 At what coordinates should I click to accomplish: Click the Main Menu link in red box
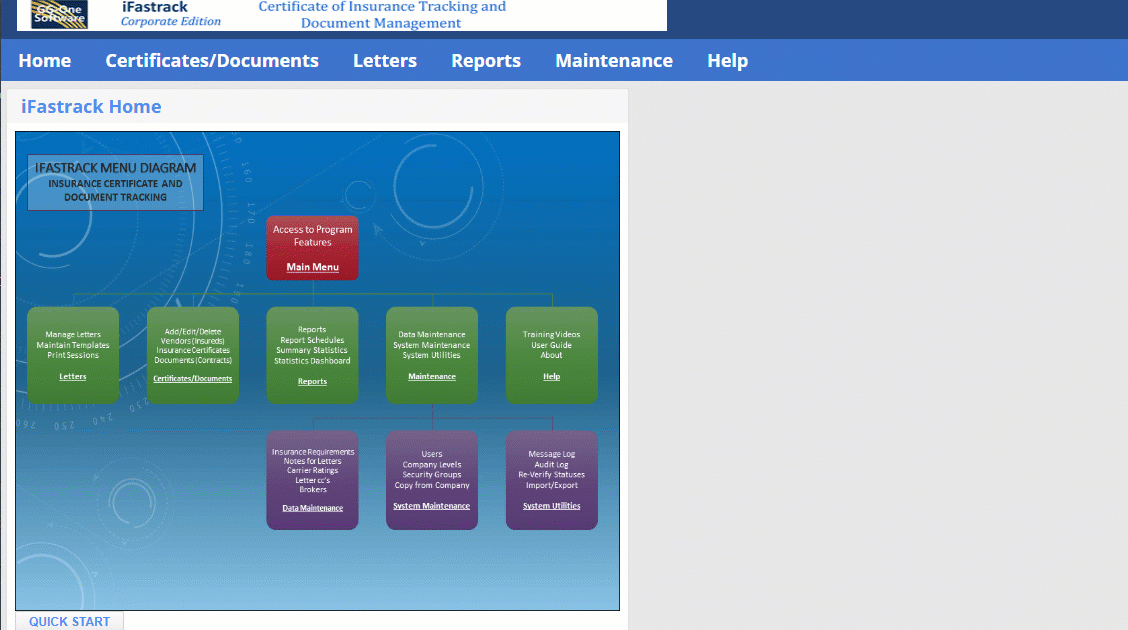[312, 267]
